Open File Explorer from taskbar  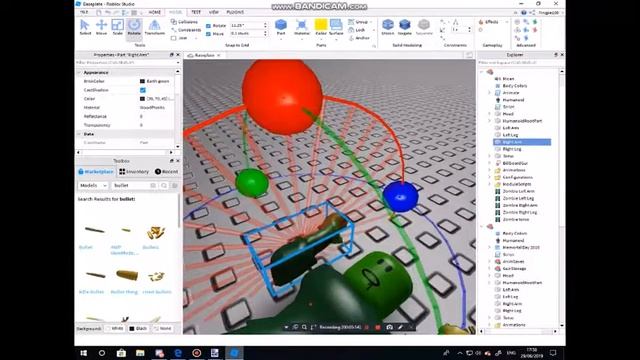tap(140, 353)
